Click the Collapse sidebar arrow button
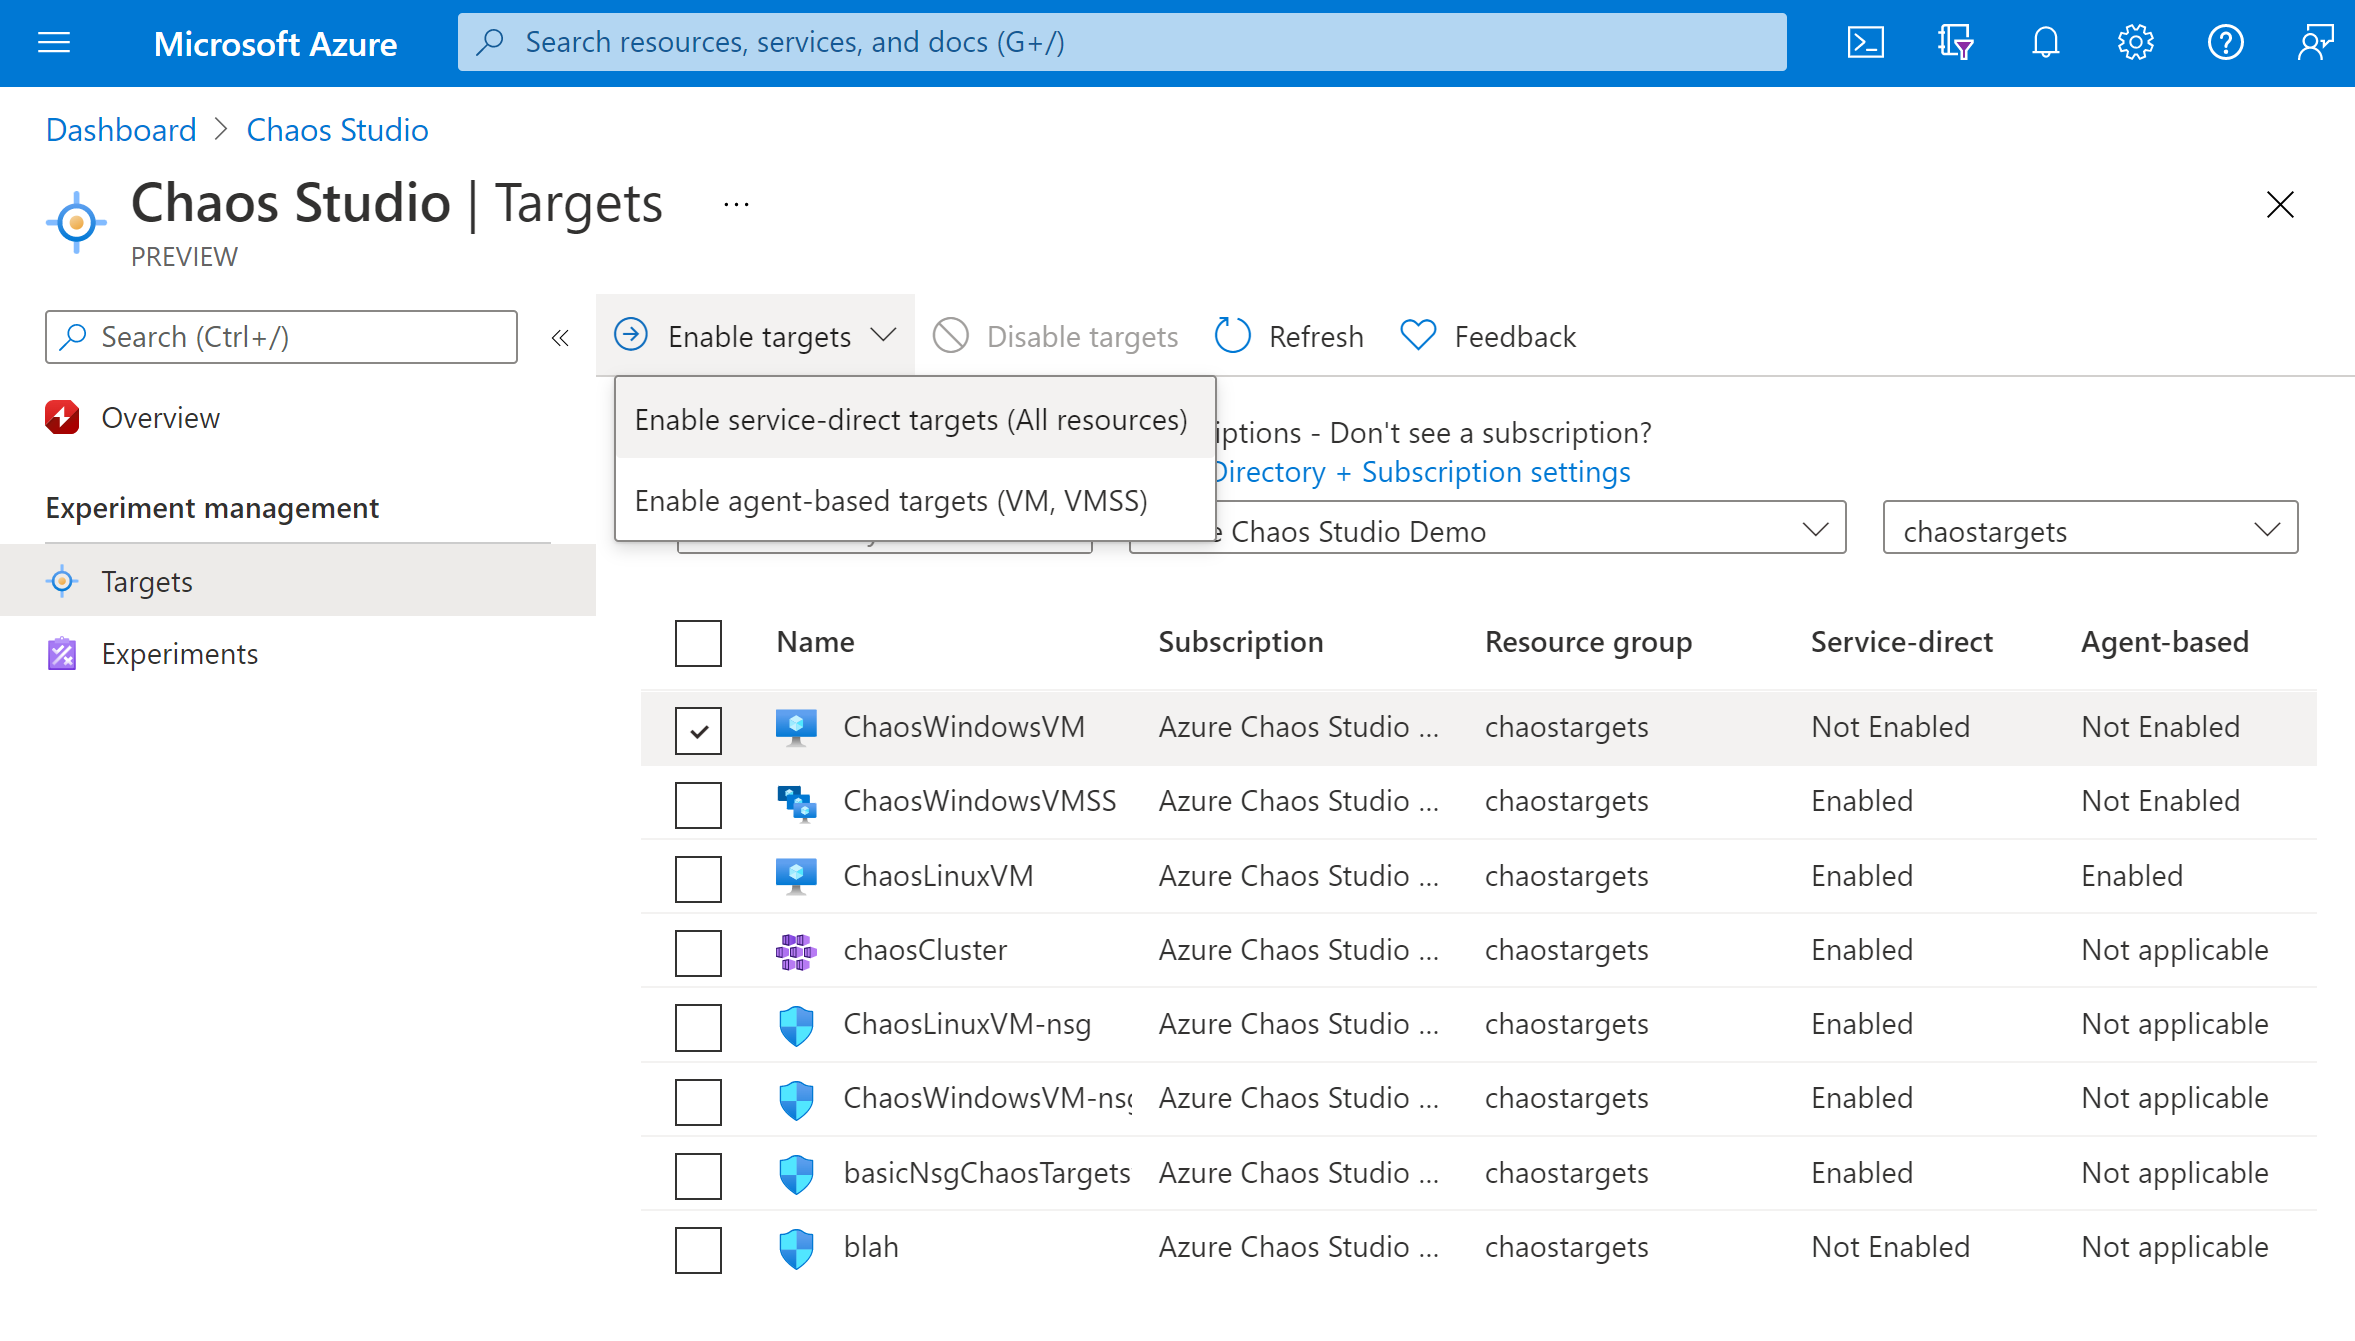This screenshot has width=2355, height=1341. (x=560, y=338)
